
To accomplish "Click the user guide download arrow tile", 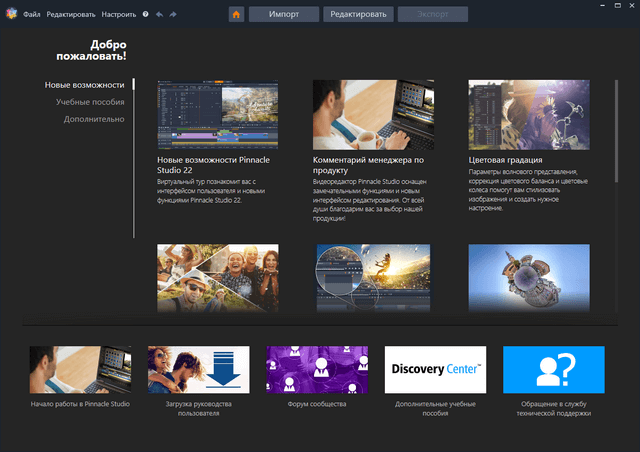I will (198, 370).
